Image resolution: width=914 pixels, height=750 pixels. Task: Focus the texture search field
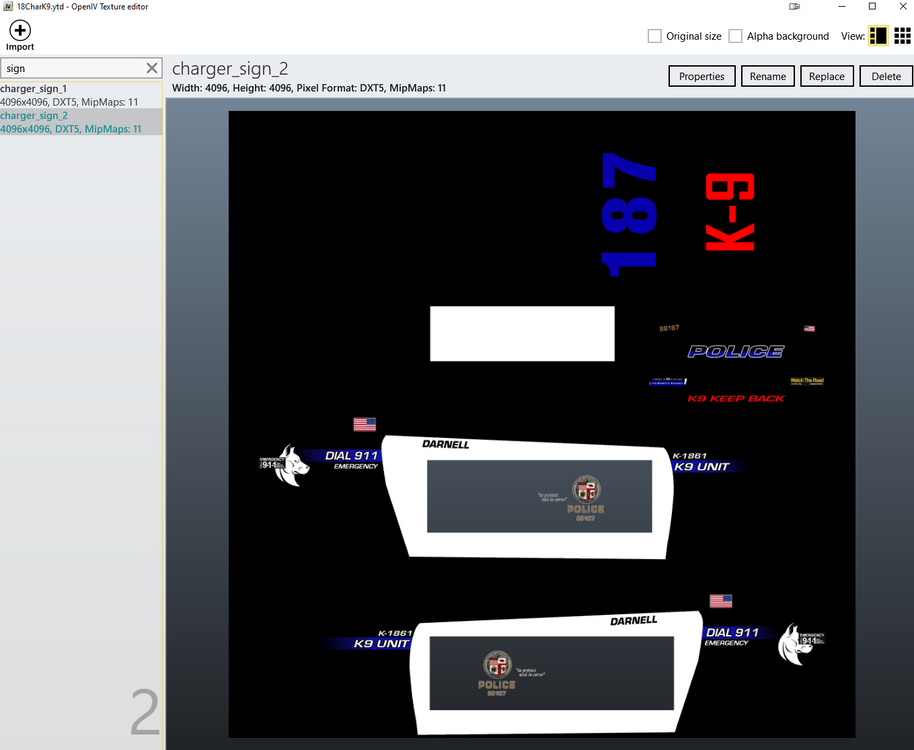(72, 68)
